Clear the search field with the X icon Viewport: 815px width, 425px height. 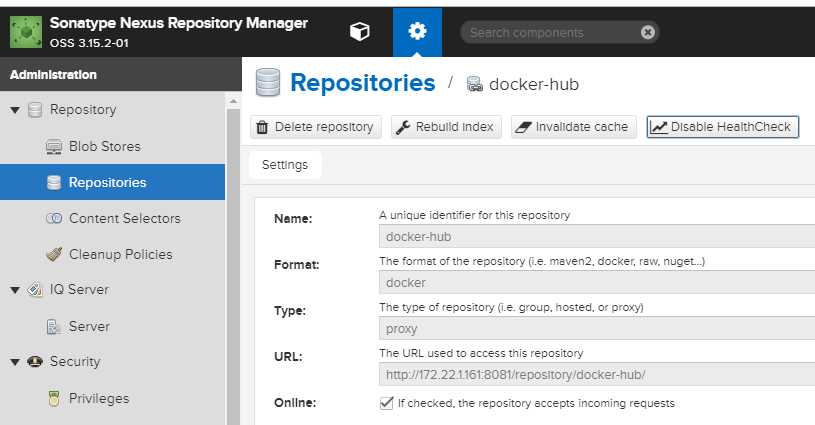pyautogui.click(x=648, y=33)
